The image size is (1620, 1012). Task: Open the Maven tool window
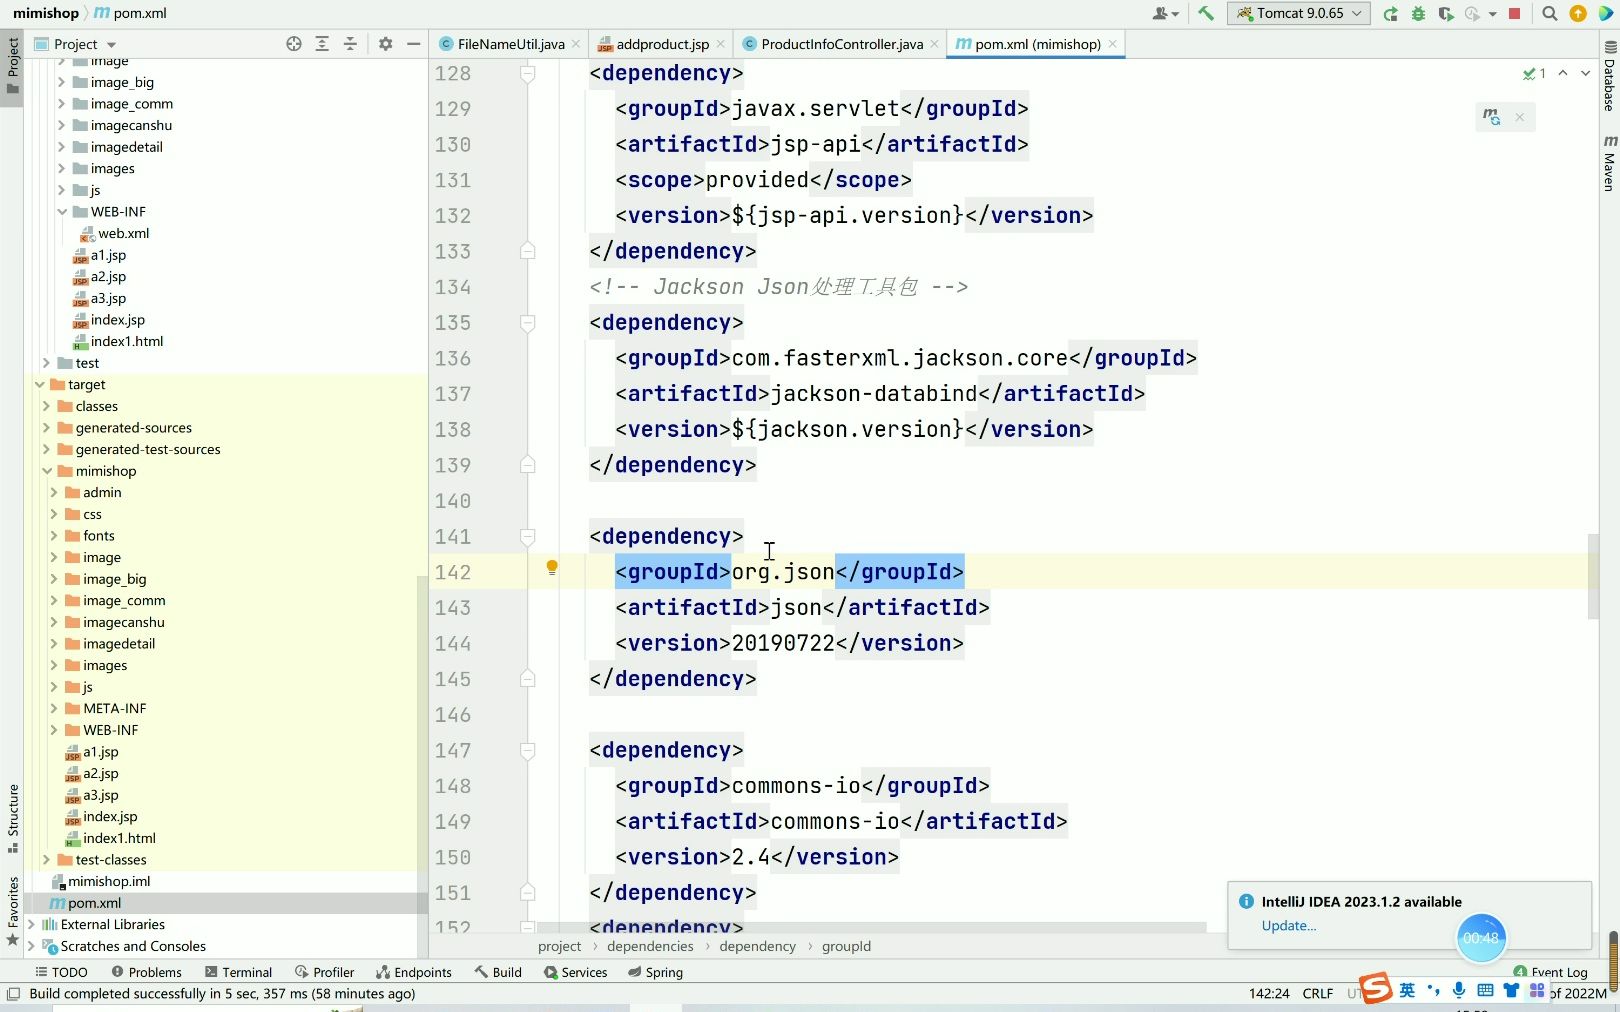pyautogui.click(x=1609, y=164)
